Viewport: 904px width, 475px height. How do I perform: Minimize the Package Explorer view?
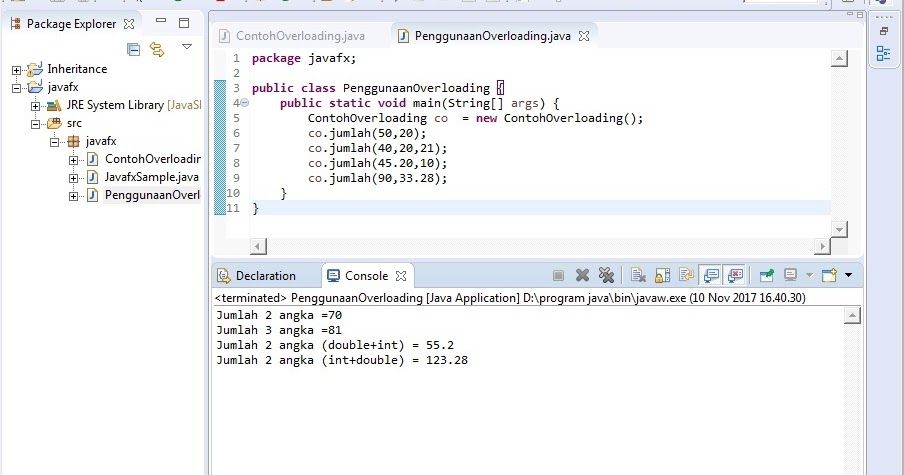click(161, 21)
